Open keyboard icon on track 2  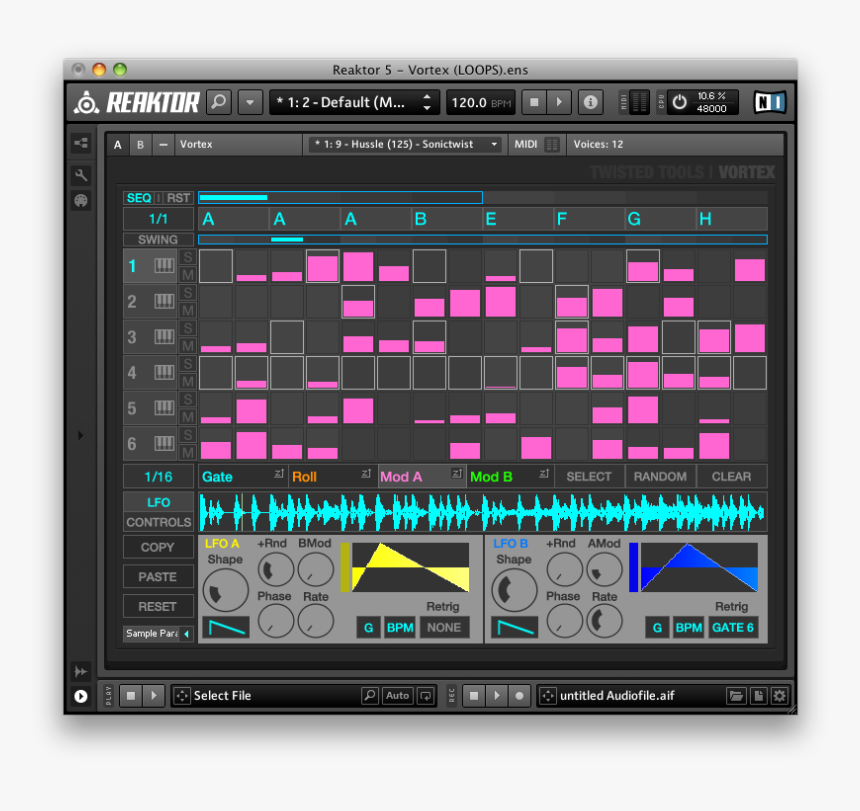pos(164,301)
